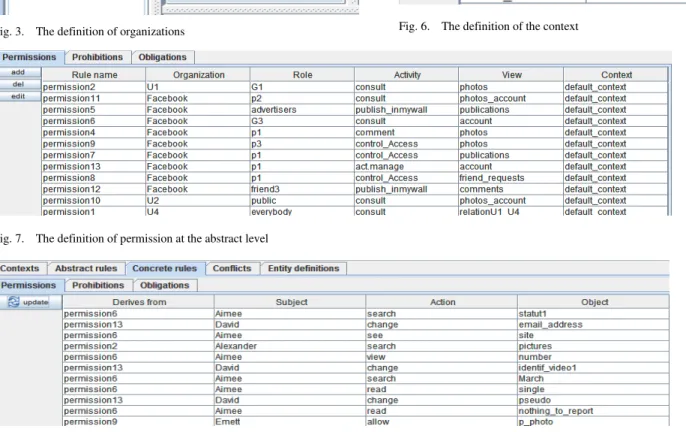Click the nothing_to_report object cell
This screenshot has width=686, height=432.
(x=594, y=411)
